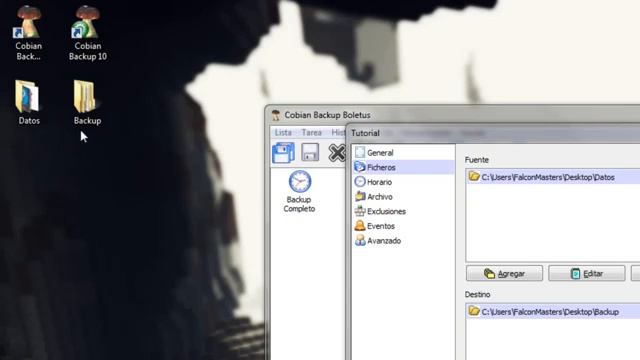Image resolution: width=640 pixels, height=360 pixels.
Task: Open the Cobian Backup 10 desktop shortcut
Action: [x=88, y=33]
